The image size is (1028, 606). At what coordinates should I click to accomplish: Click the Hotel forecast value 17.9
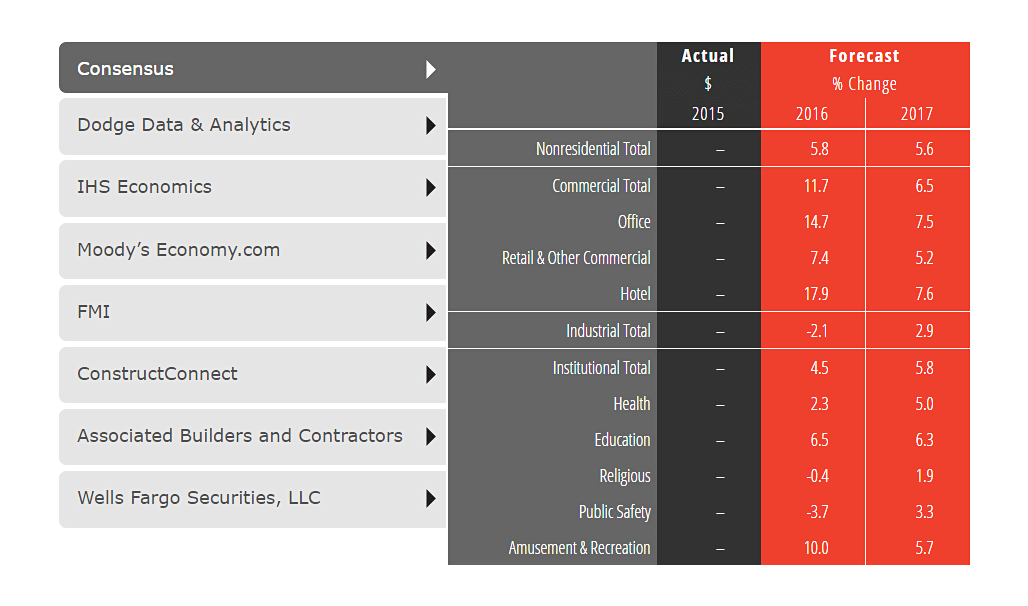pos(819,294)
